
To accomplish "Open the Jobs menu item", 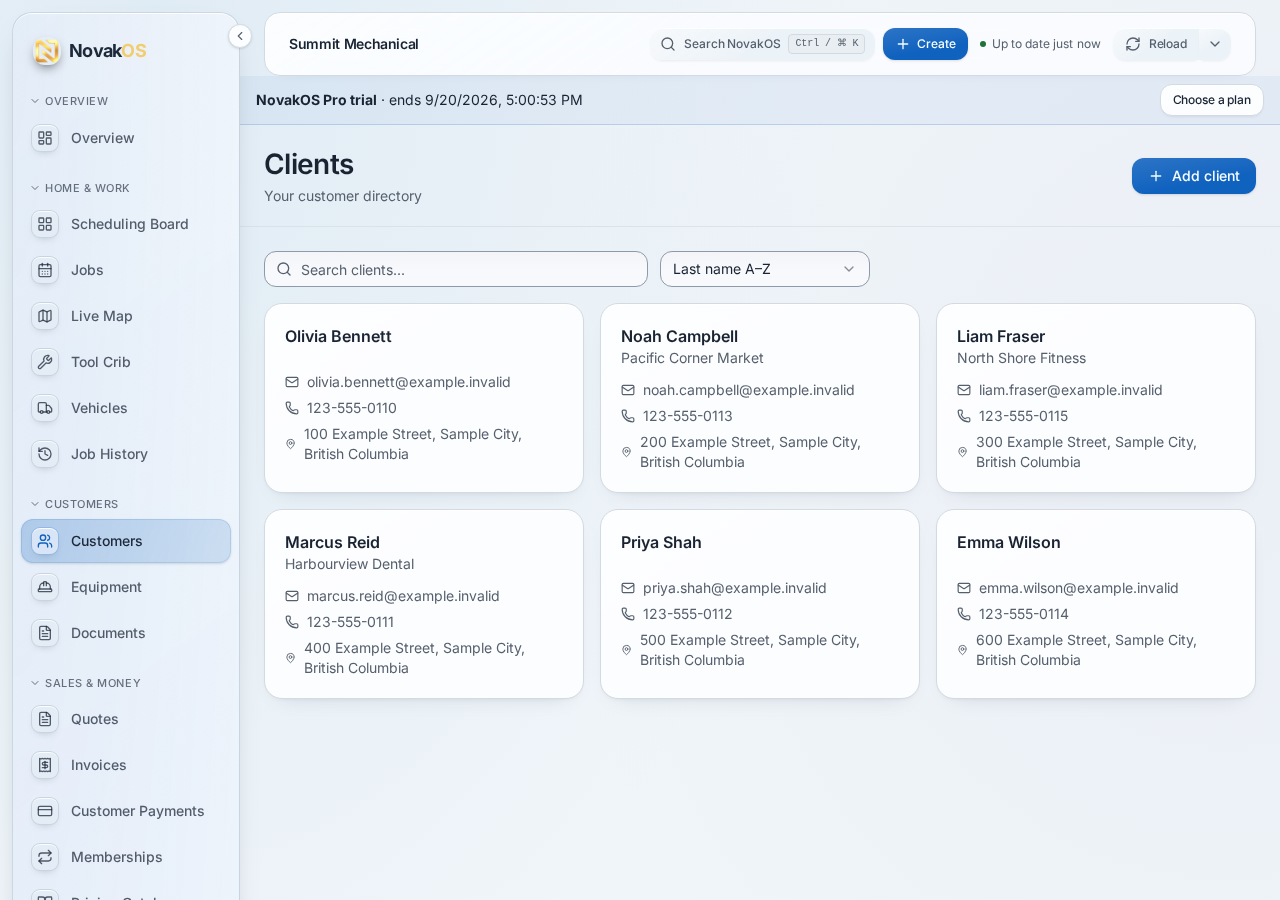I will [x=126, y=270].
